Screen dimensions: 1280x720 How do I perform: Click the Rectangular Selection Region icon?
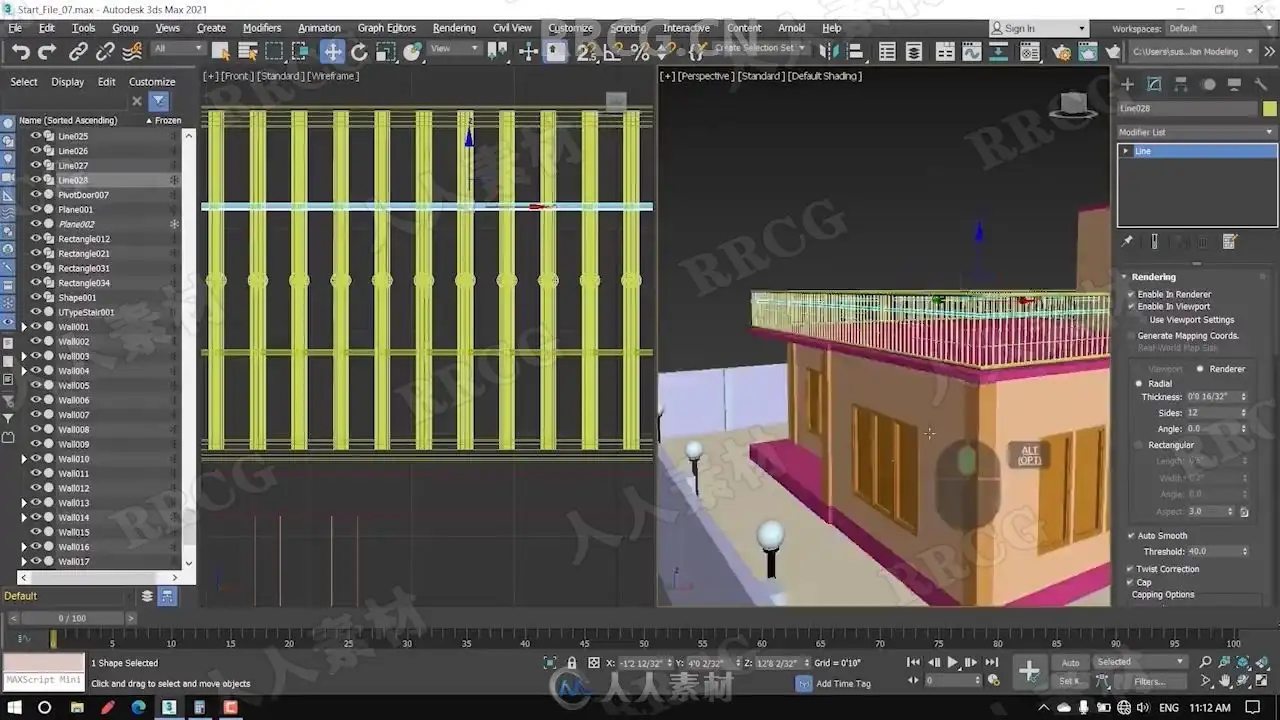[274, 52]
